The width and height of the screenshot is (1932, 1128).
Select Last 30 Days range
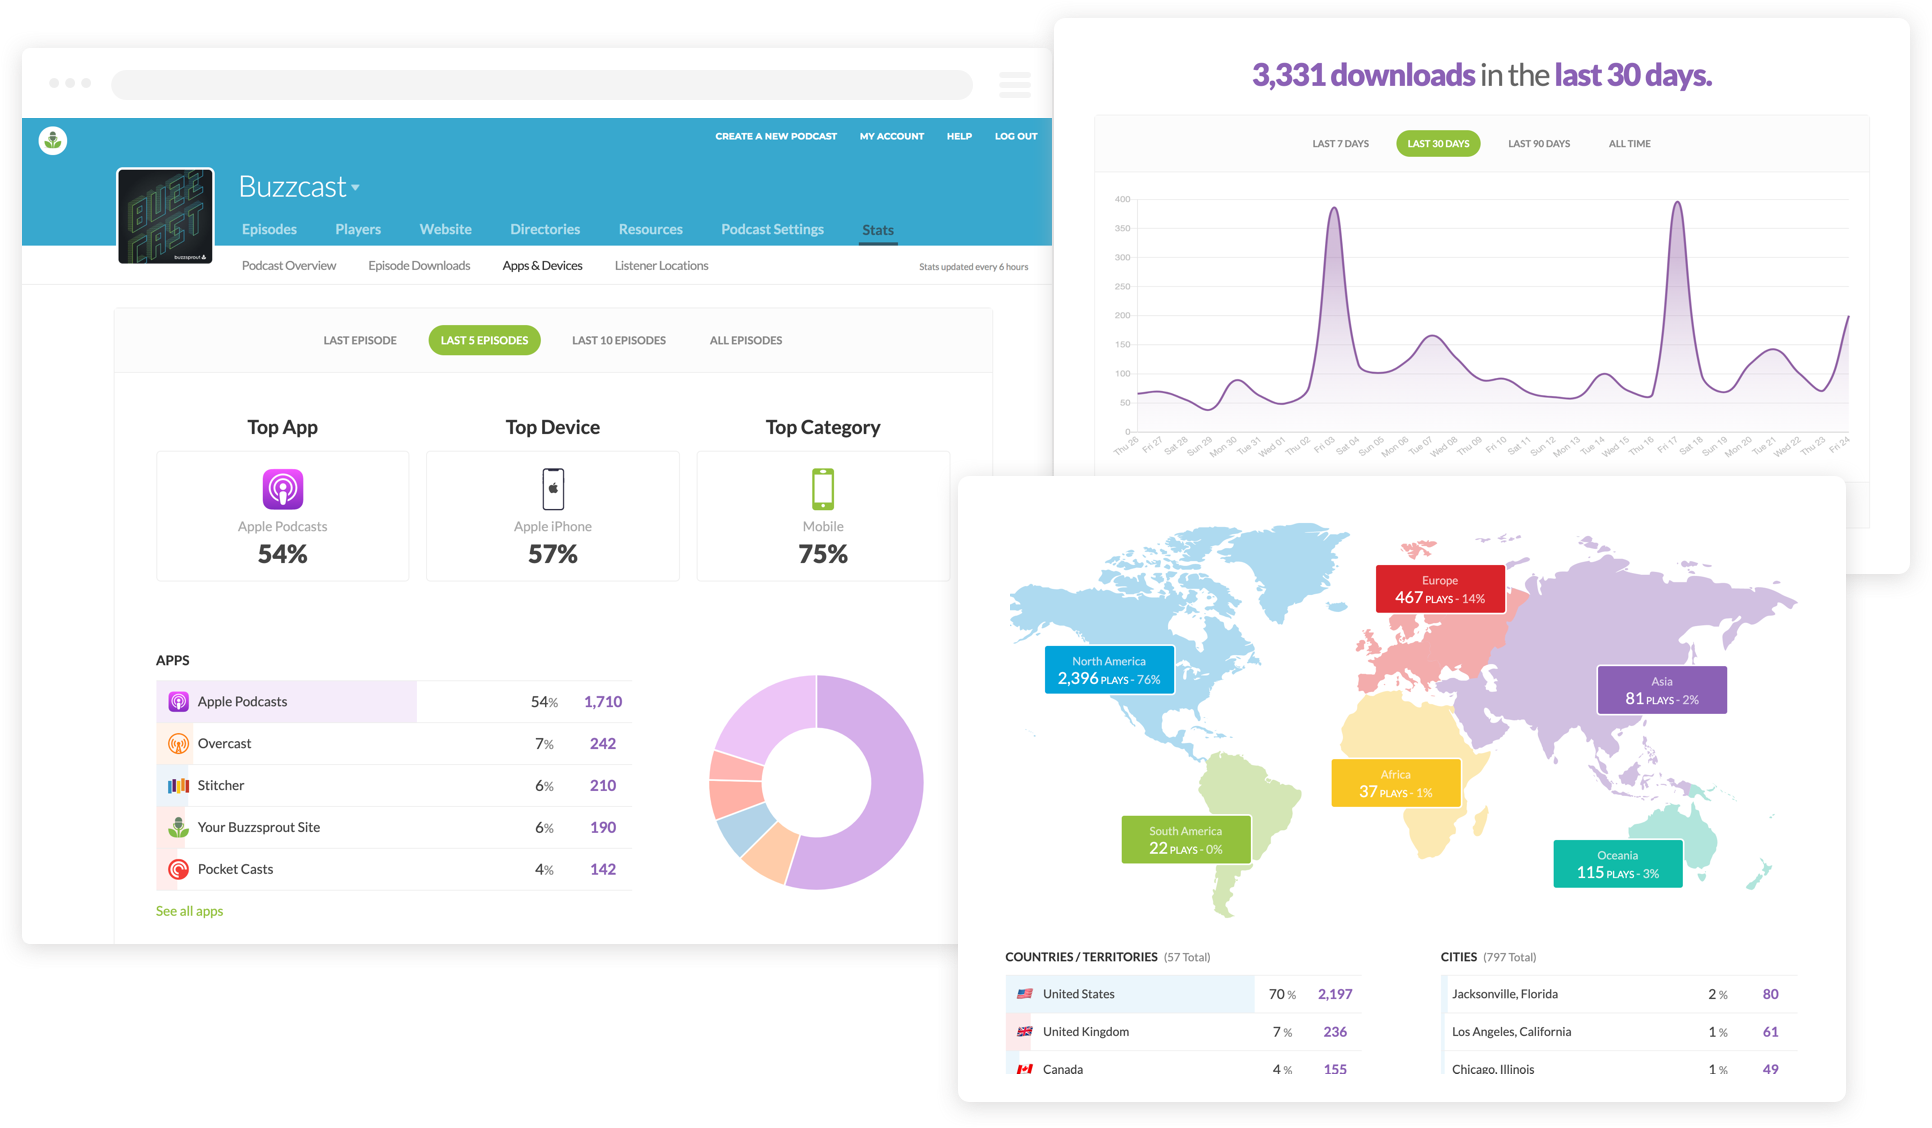click(1438, 144)
